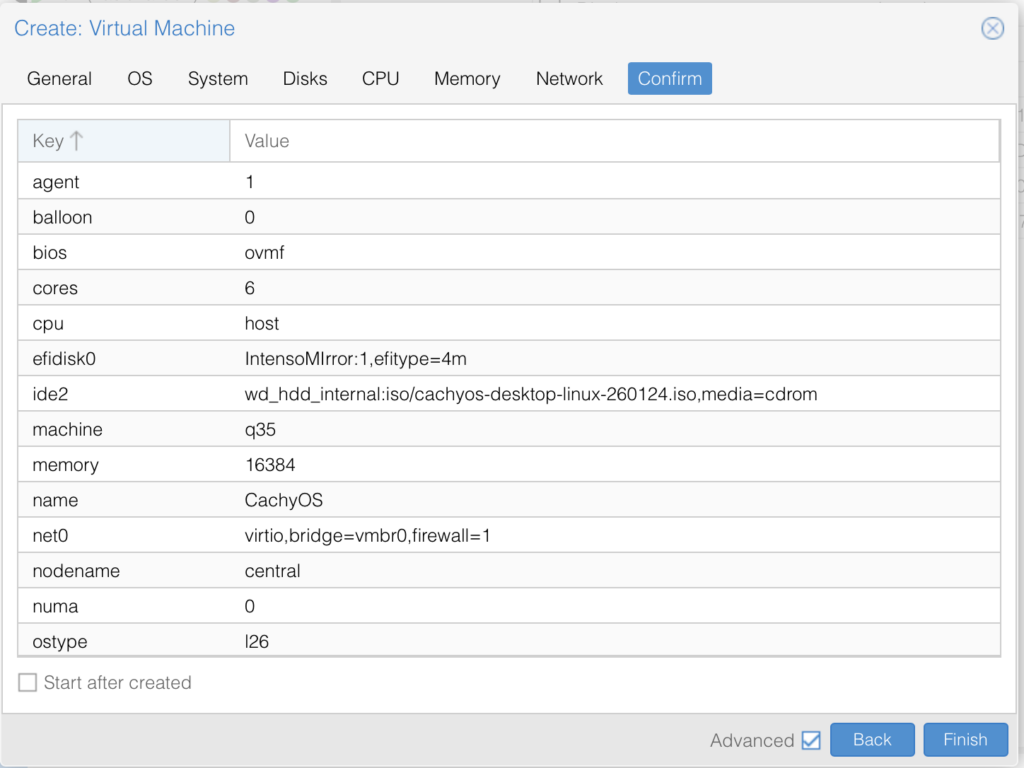The height and width of the screenshot is (768, 1024).
Task: Close the Create Virtual Machine dialog
Action: click(x=992, y=28)
